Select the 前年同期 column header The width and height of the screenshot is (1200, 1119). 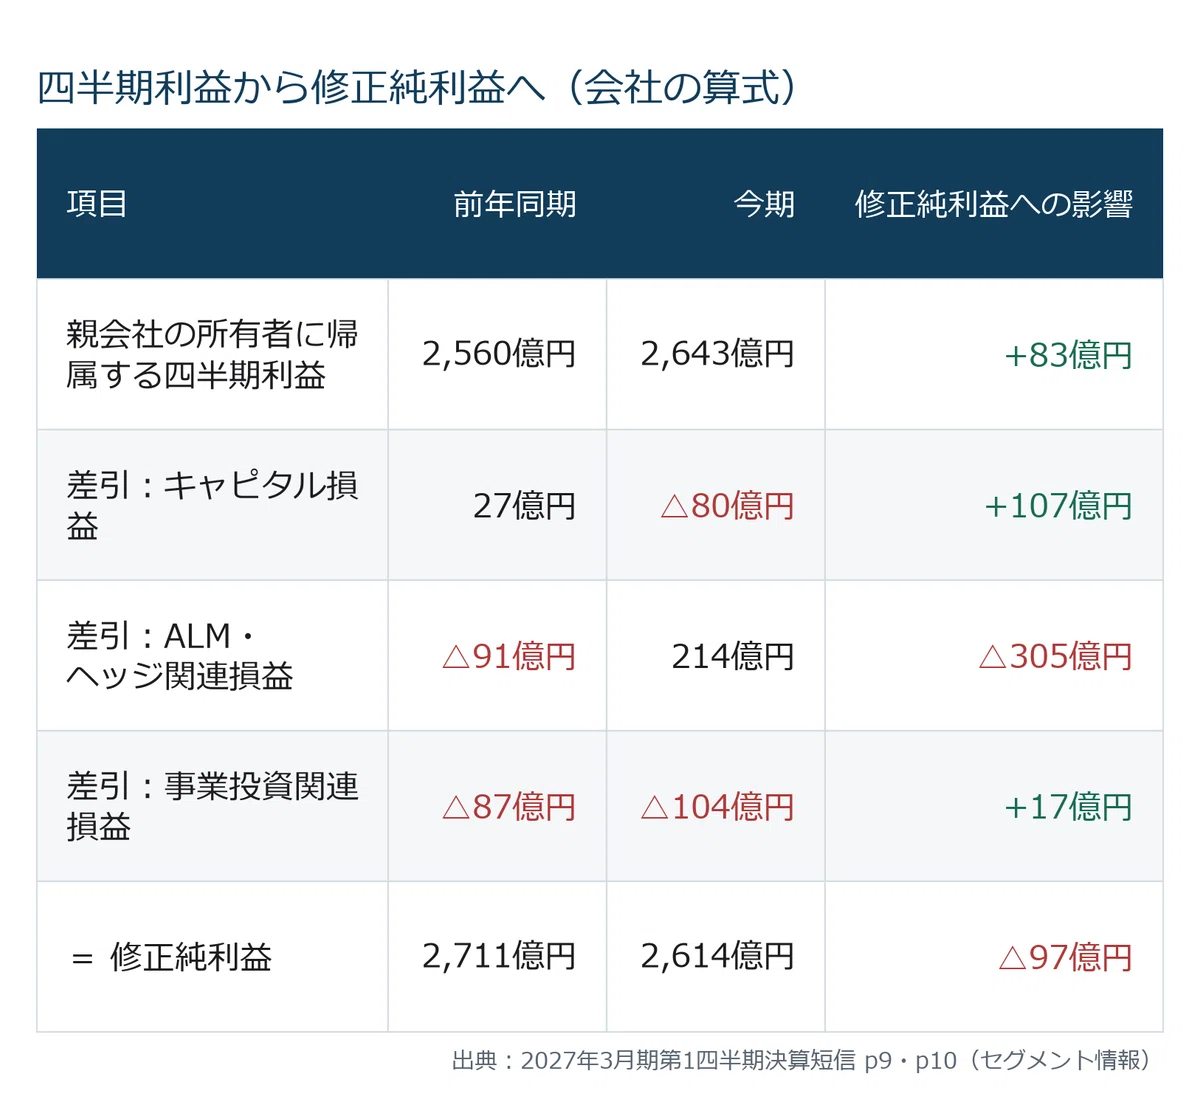[514, 204]
